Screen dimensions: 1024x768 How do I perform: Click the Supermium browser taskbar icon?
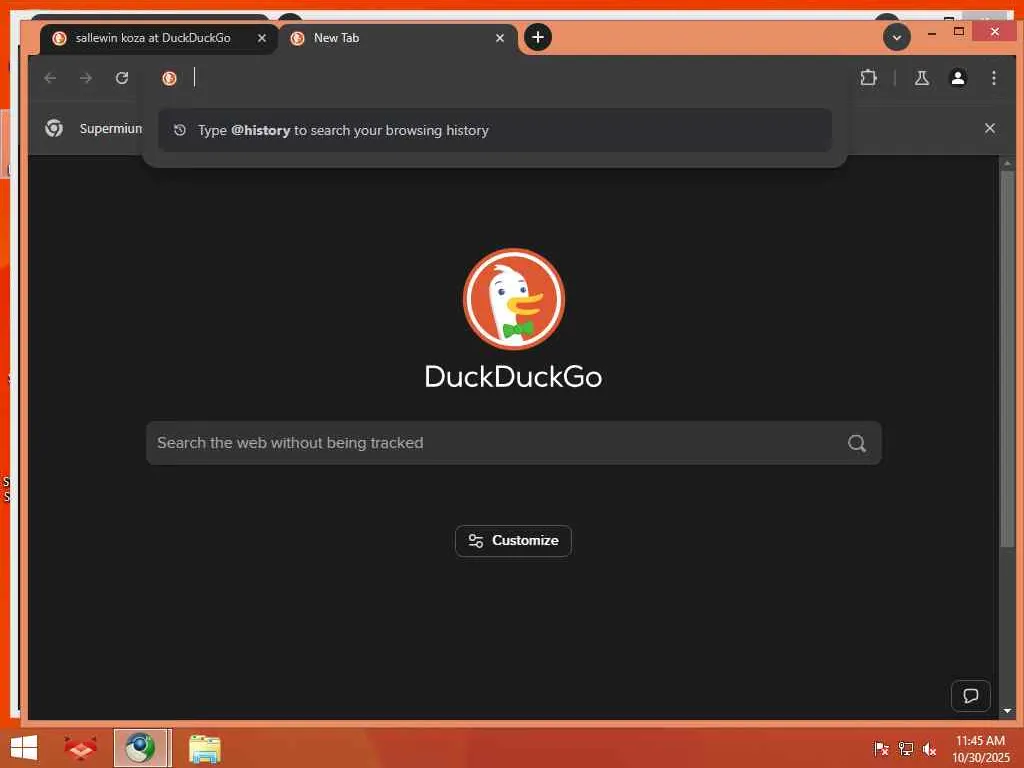click(142, 748)
